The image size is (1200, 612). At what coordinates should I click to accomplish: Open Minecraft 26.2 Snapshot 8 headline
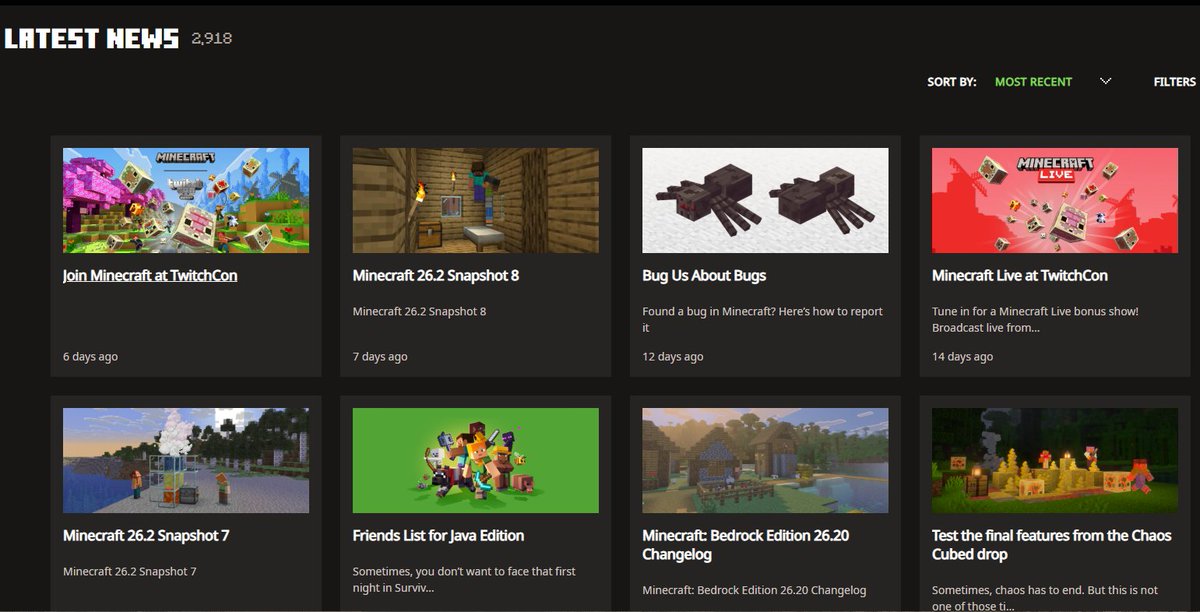coord(436,275)
